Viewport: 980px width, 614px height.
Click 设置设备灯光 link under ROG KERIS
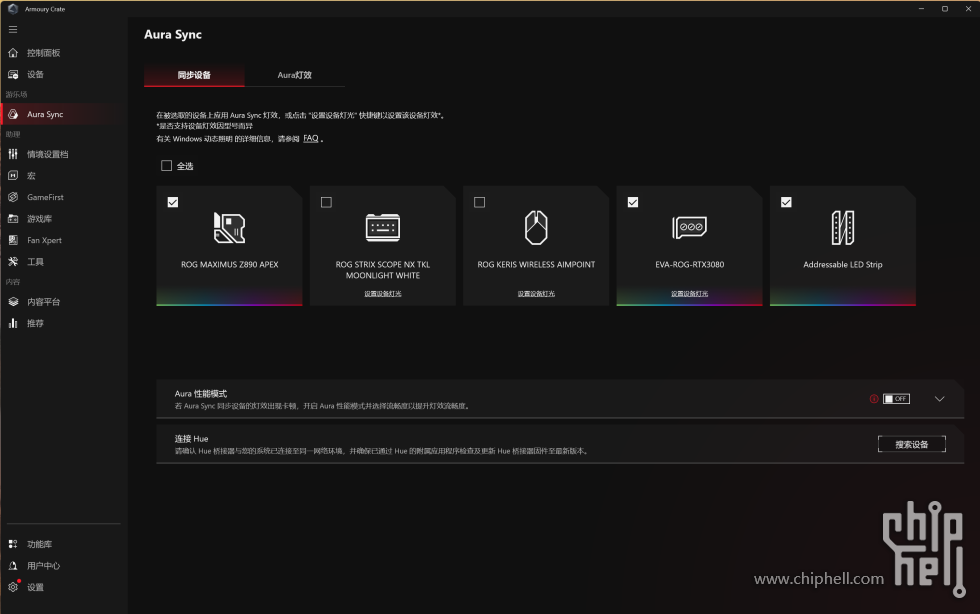[x=536, y=293]
